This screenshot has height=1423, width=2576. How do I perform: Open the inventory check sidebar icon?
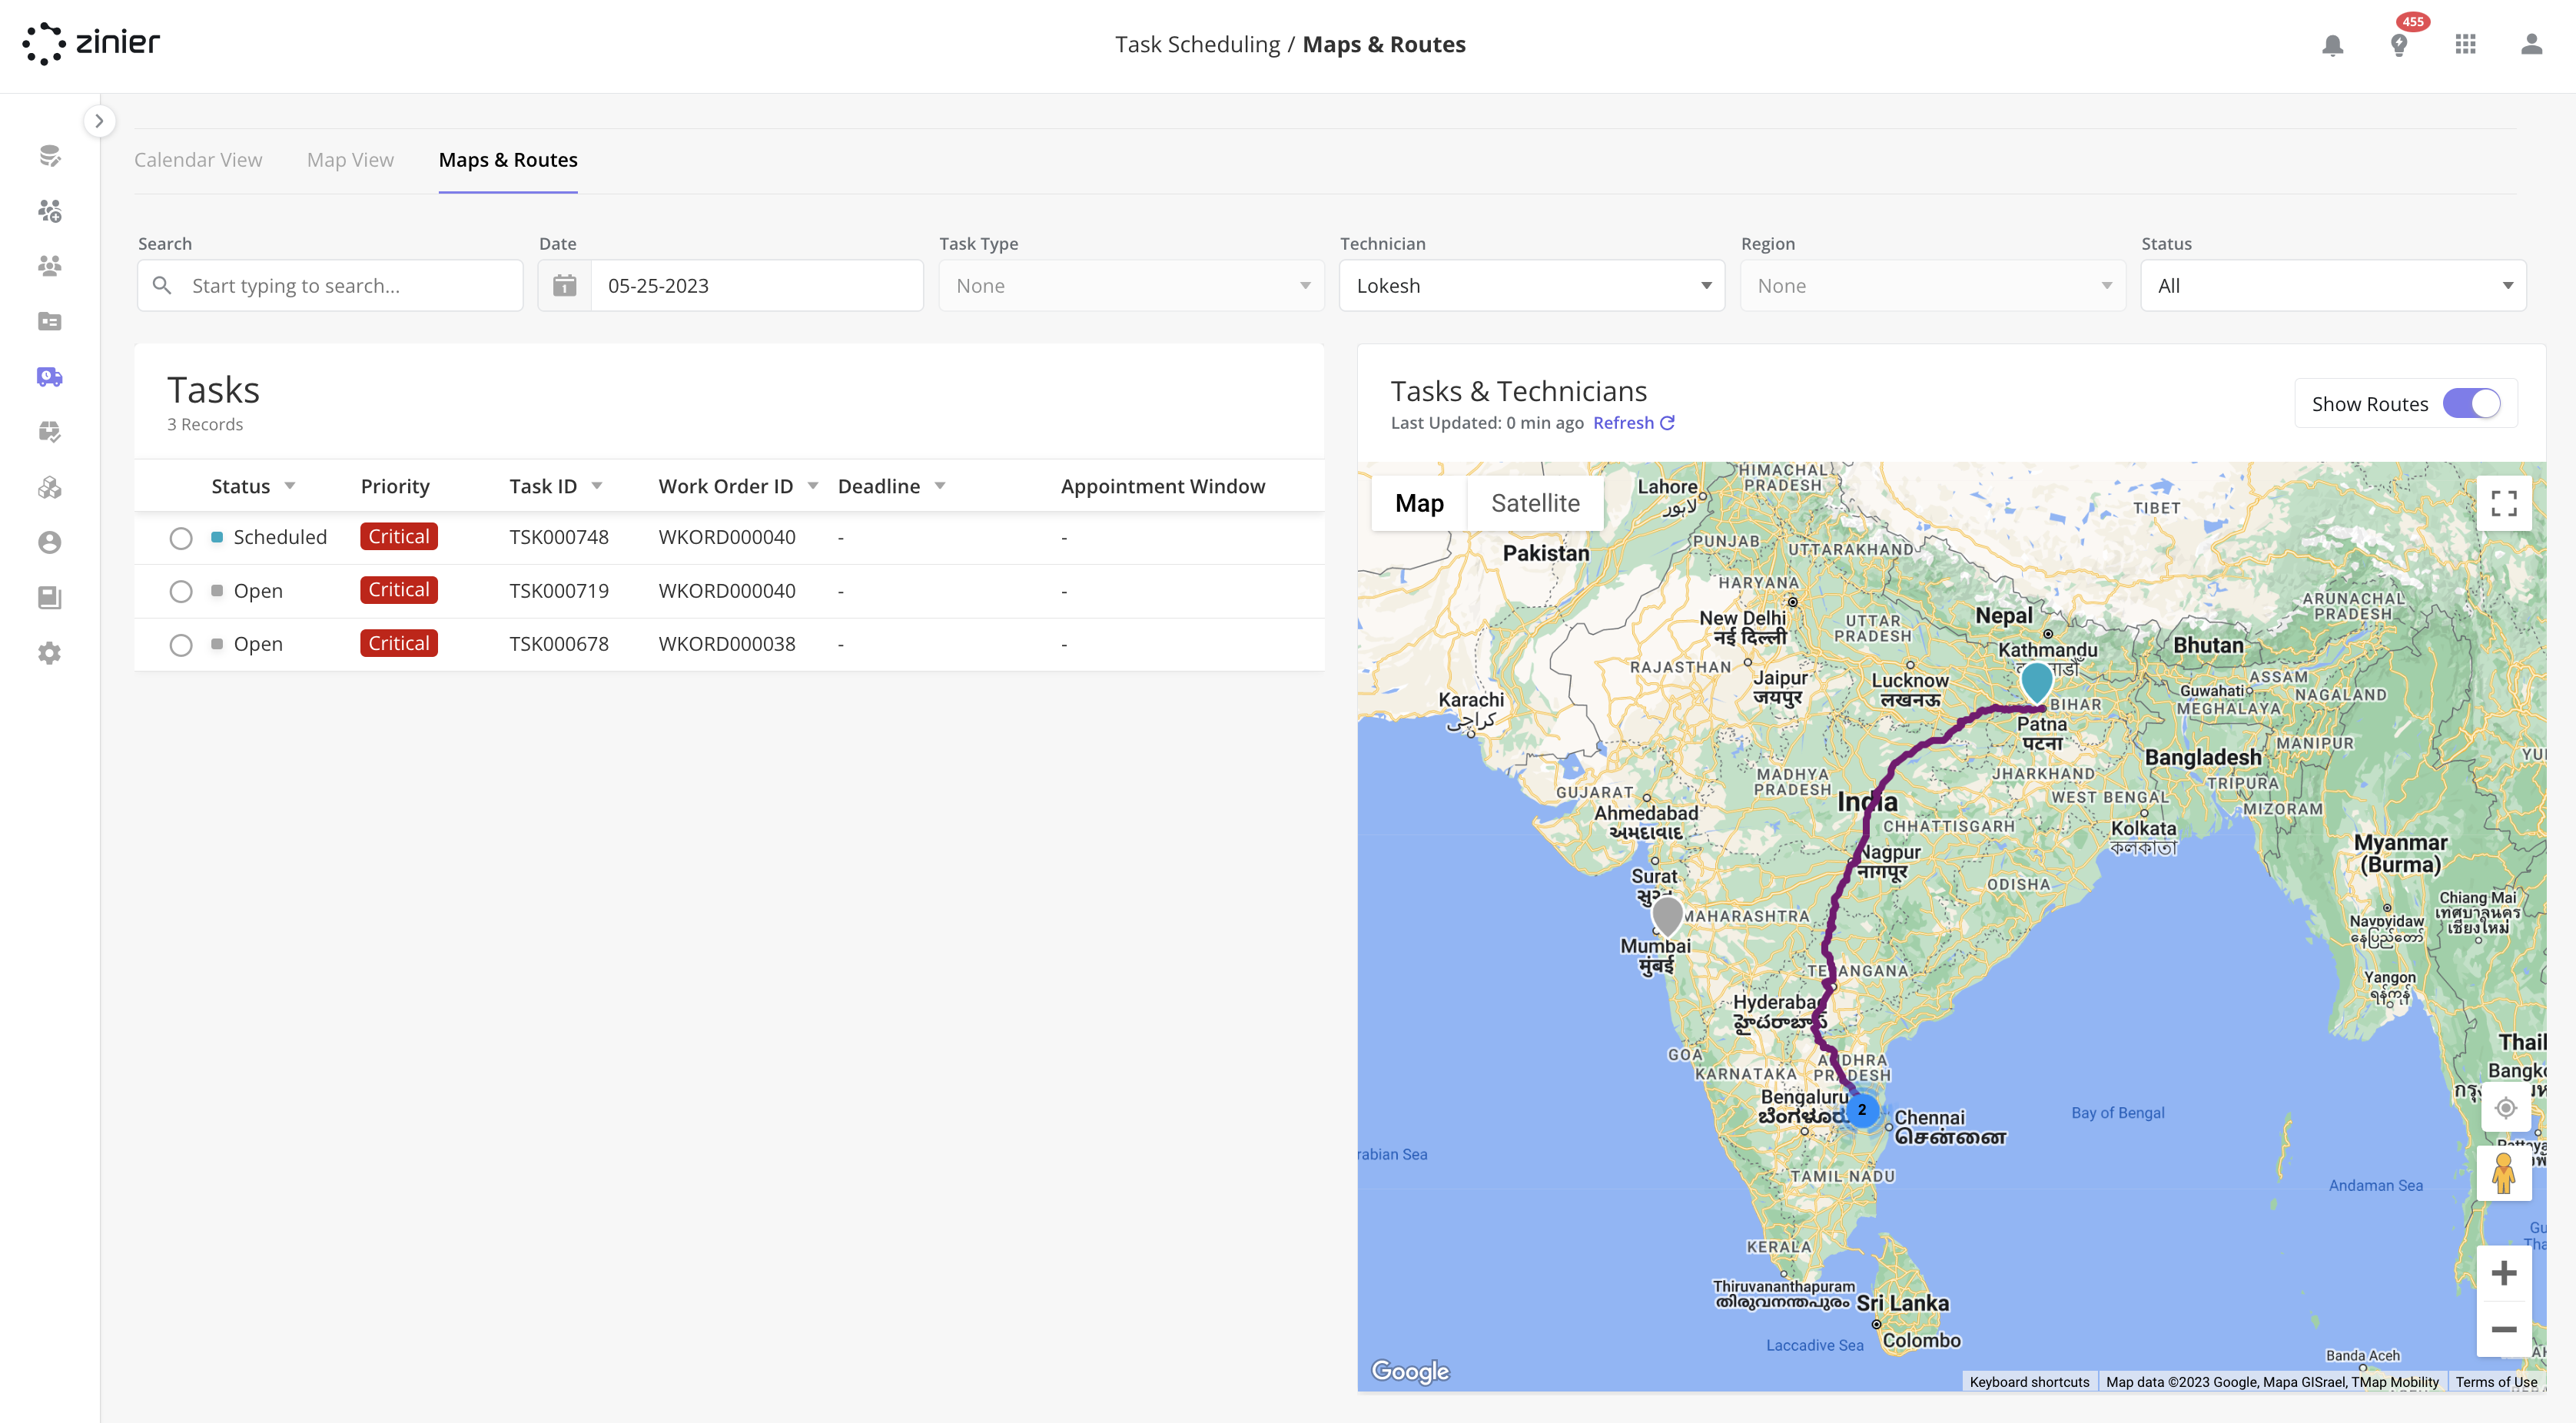pyautogui.click(x=49, y=432)
